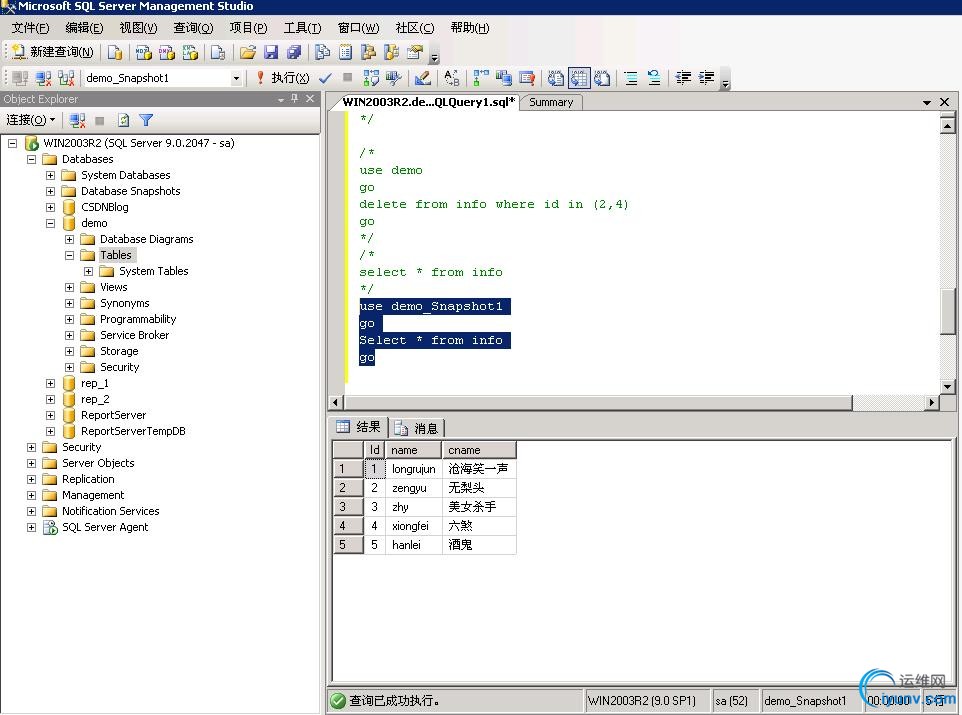Analyze query in Database Engine Tuning Advisor
Viewport: 962px width, 715px height.
click(x=394, y=78)
